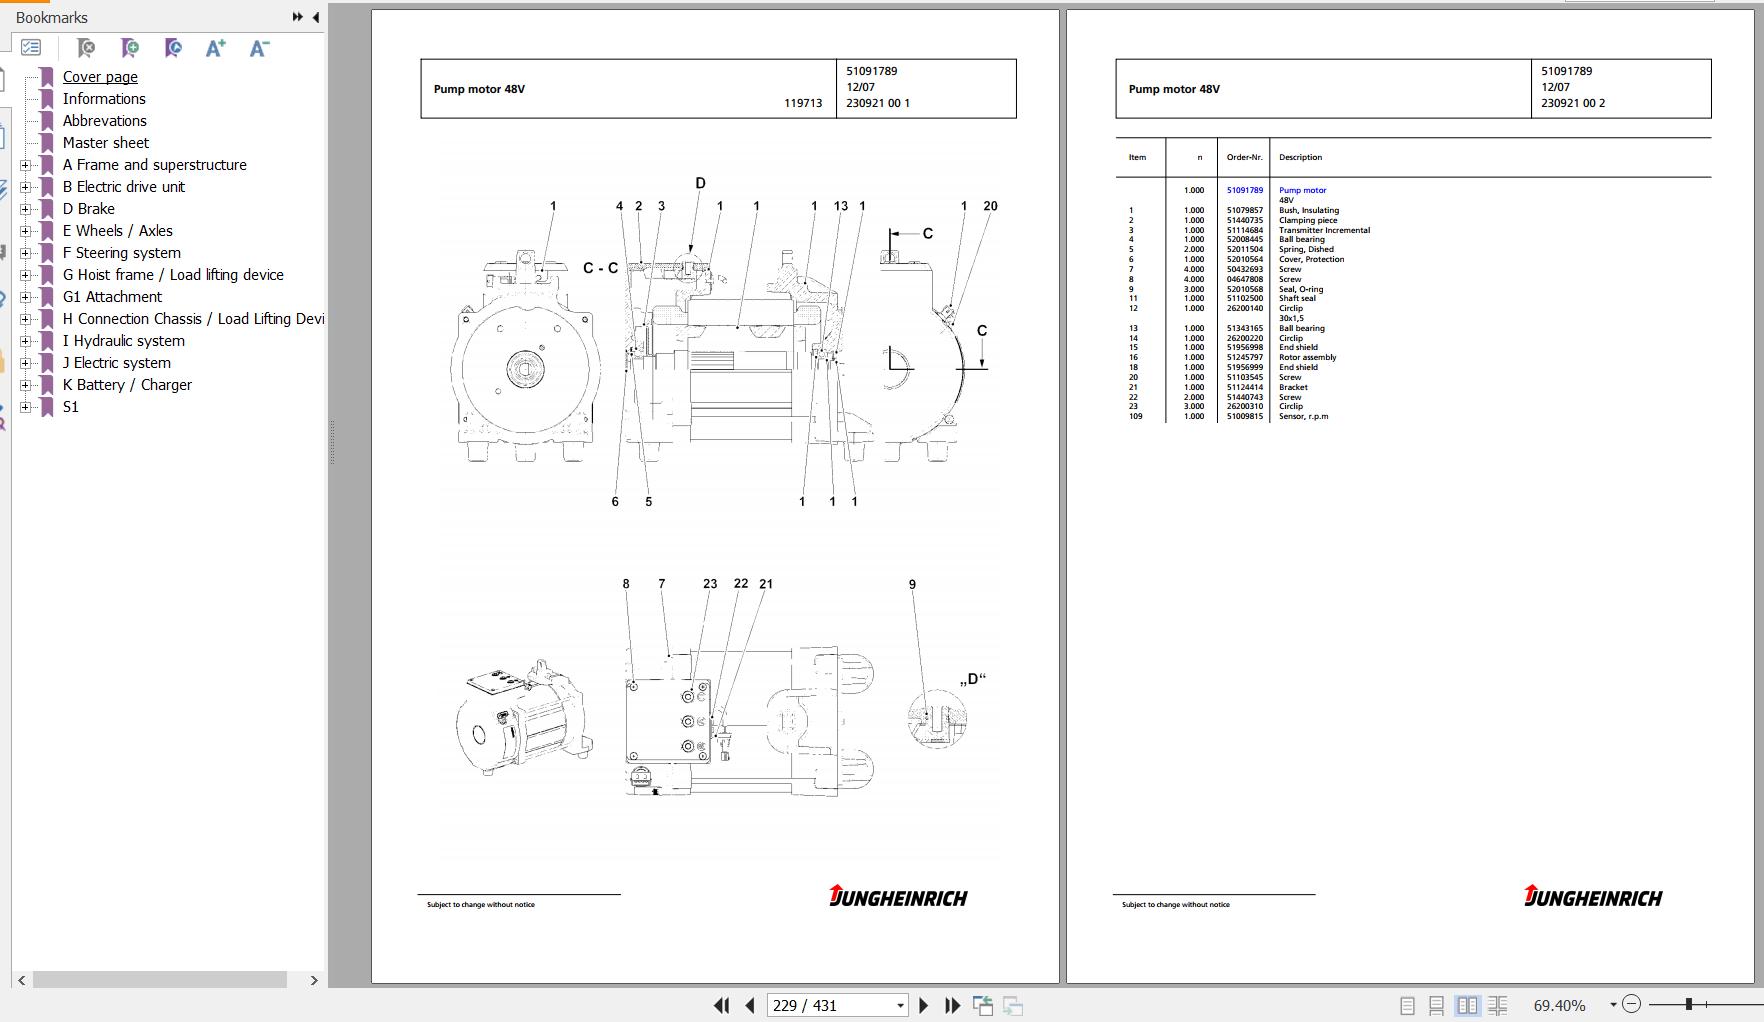
Task: Select the F Steering system bookmark label
Action: pyautogui.click(x=122, y=253)
